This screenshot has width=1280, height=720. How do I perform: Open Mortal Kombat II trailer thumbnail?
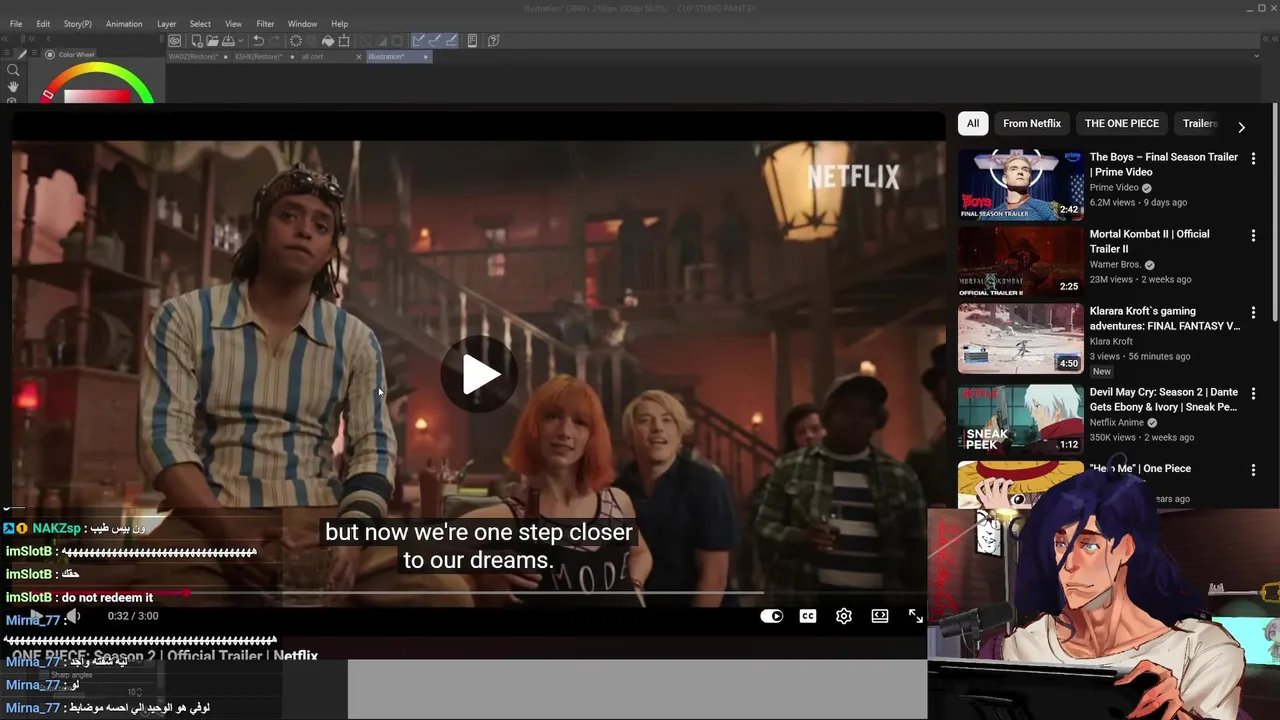tap(1020, 262)
